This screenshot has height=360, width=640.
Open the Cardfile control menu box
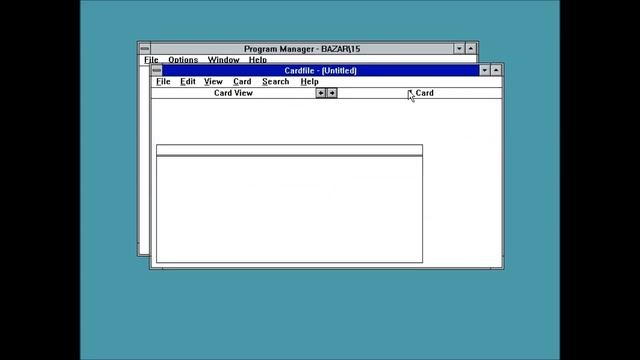[157, 70]
